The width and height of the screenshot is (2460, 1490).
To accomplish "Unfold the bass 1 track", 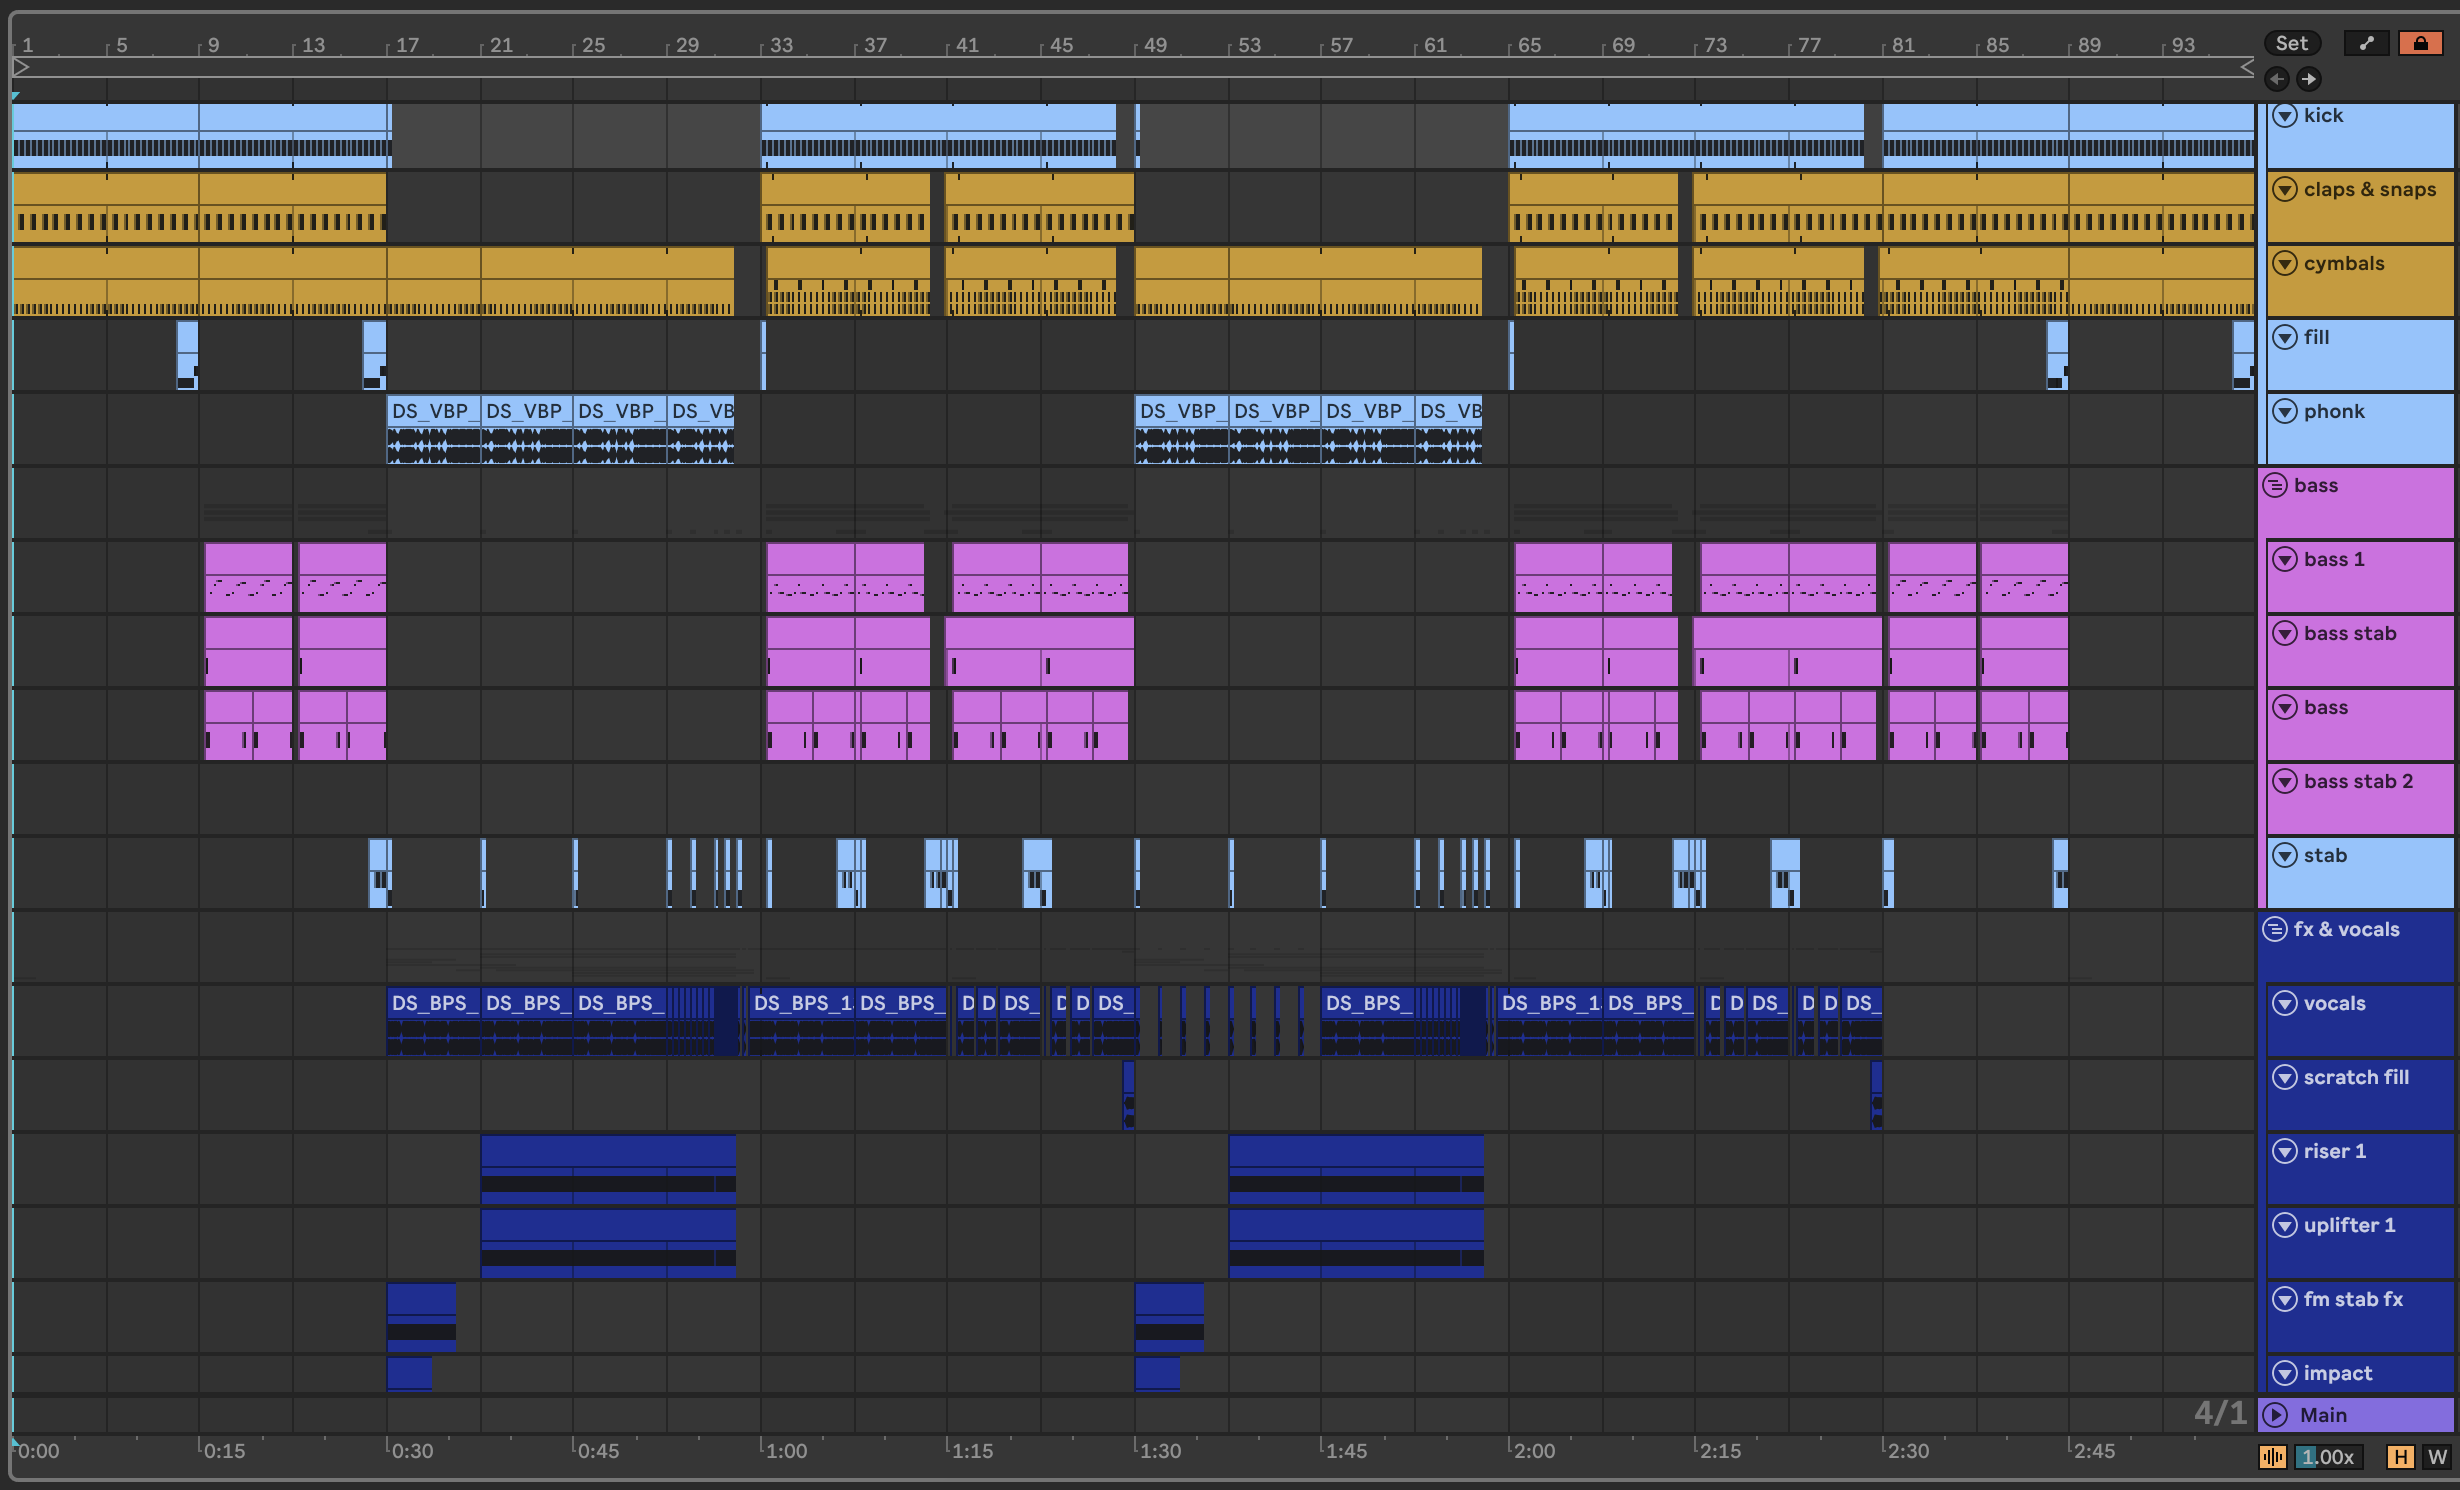I will tap(2285, 559).
